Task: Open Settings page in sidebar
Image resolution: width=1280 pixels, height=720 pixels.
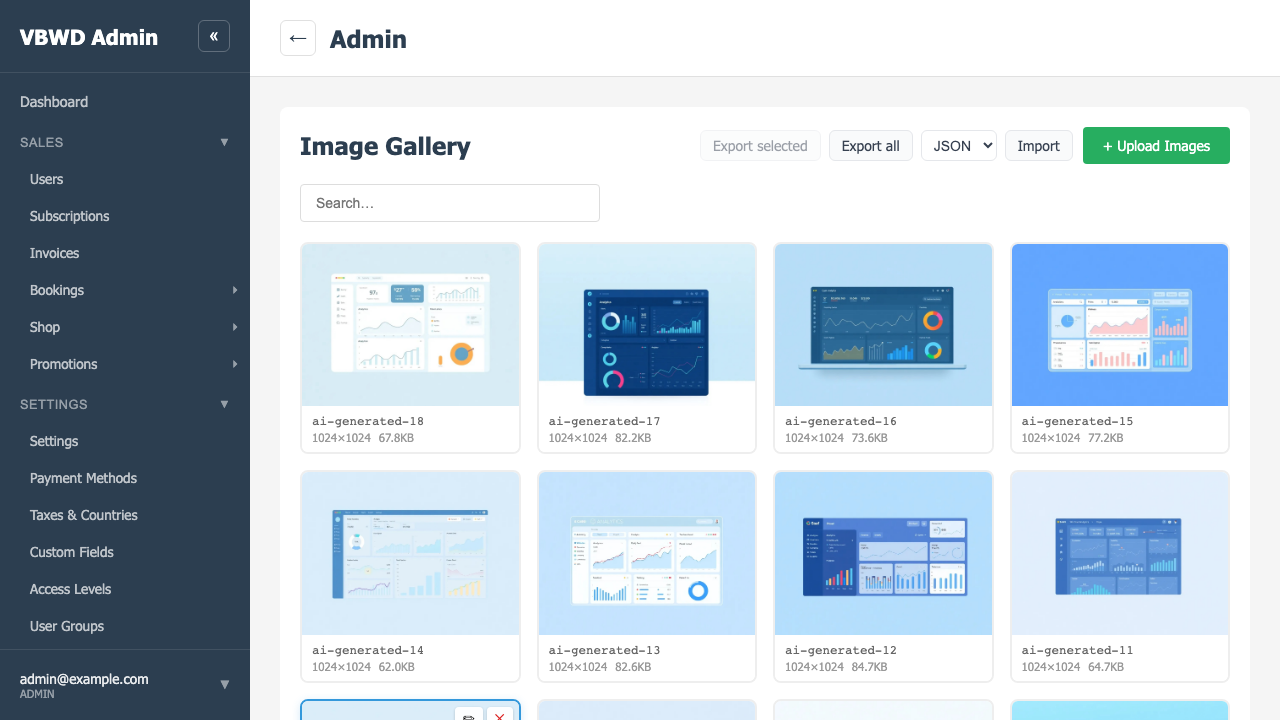Action: coord(125,441)
